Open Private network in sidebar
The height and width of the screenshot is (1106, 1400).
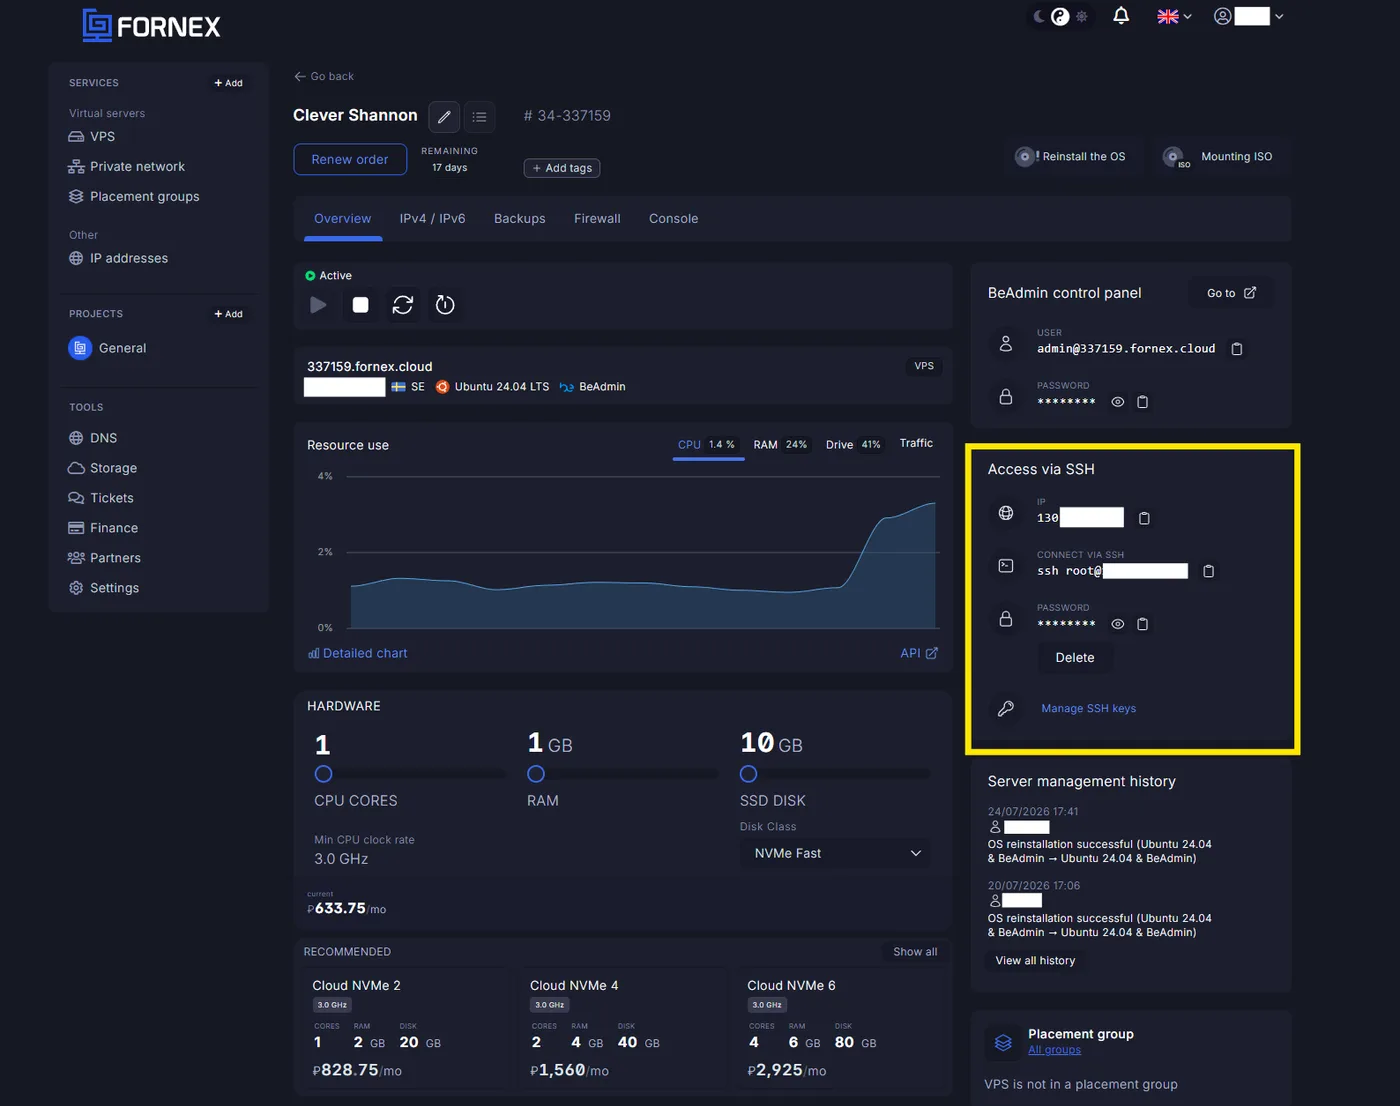(126, 167)
